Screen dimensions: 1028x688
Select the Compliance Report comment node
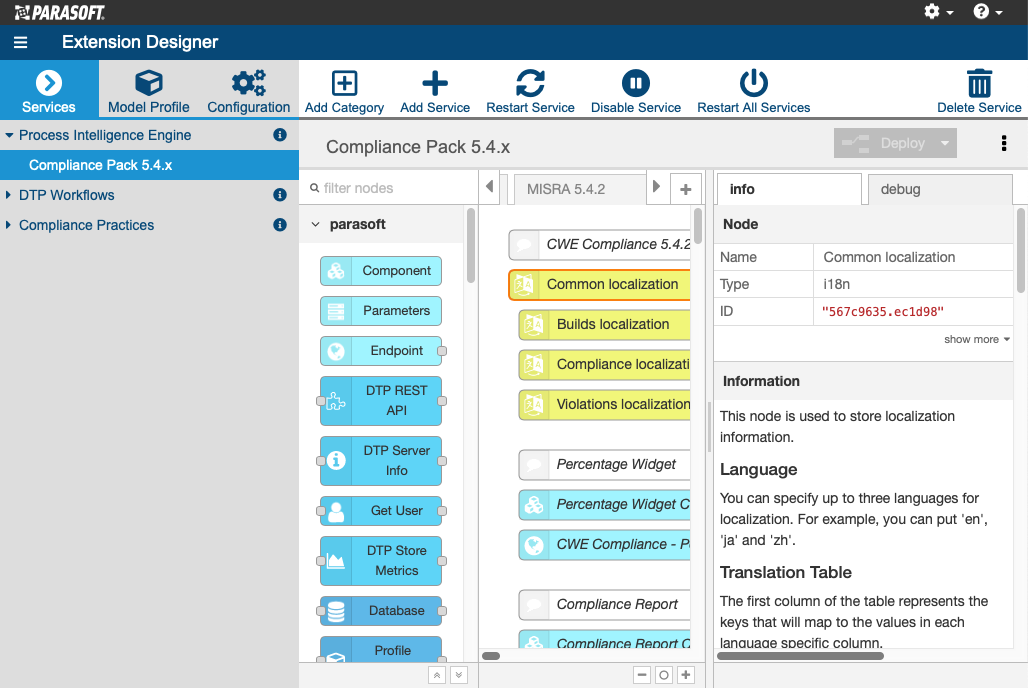coord(605,605)
